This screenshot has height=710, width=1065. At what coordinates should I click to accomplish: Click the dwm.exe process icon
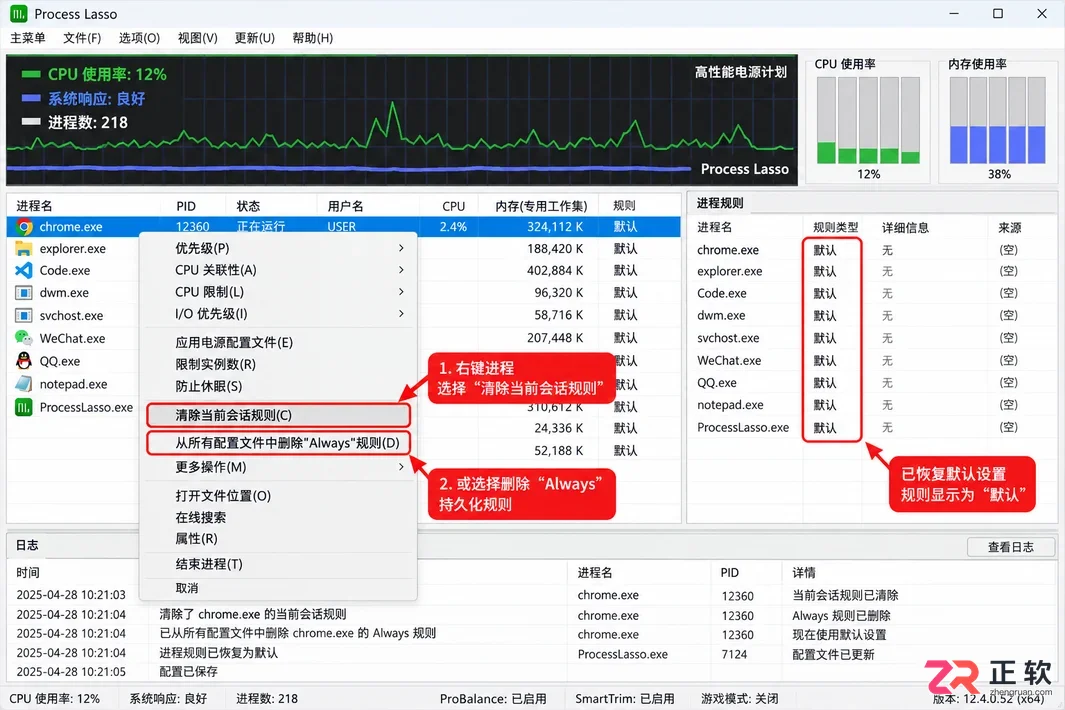[24, 293]
